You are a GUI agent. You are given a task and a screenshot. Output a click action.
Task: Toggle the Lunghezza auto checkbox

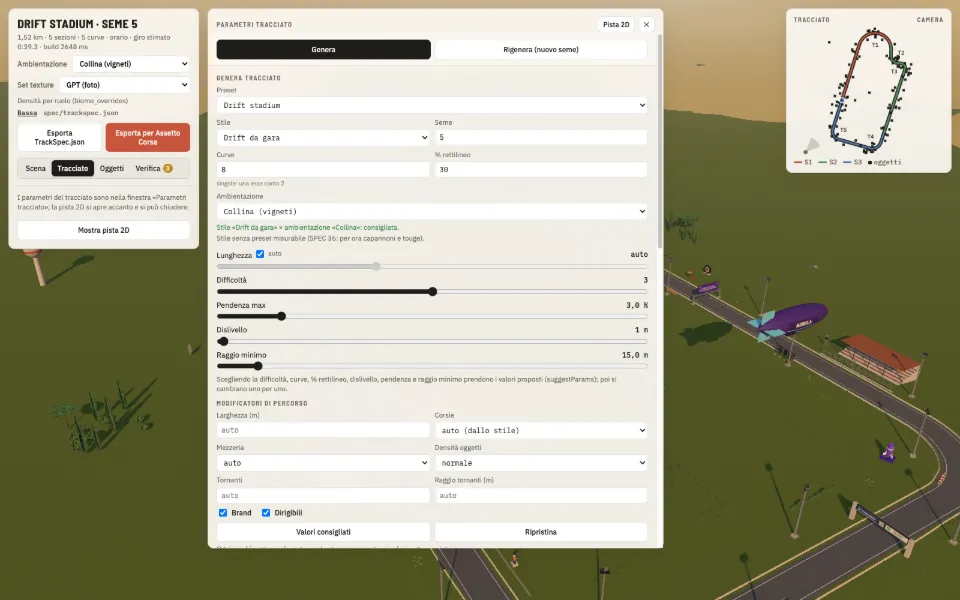pos(260,253)
